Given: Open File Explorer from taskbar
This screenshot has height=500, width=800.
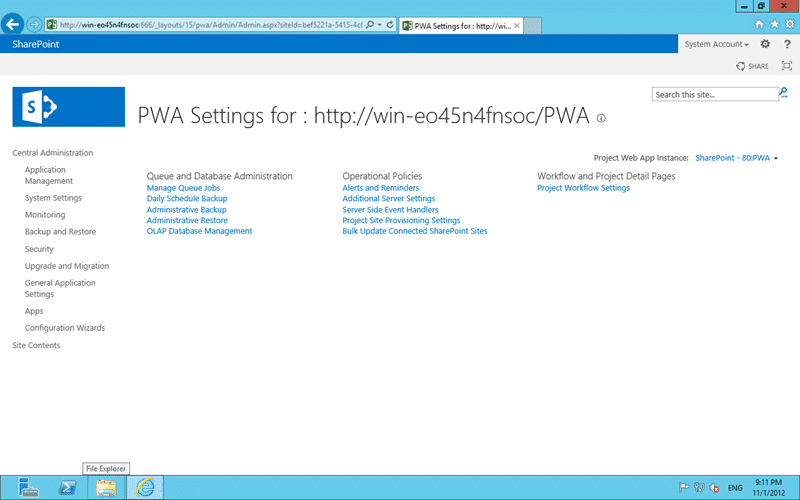Looking at the screenshot, I should pos(106,488).
